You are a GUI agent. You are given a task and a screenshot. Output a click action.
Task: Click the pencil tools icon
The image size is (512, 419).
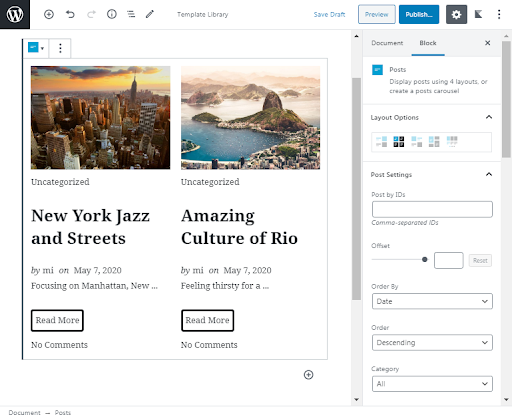[x=150, y=14]
